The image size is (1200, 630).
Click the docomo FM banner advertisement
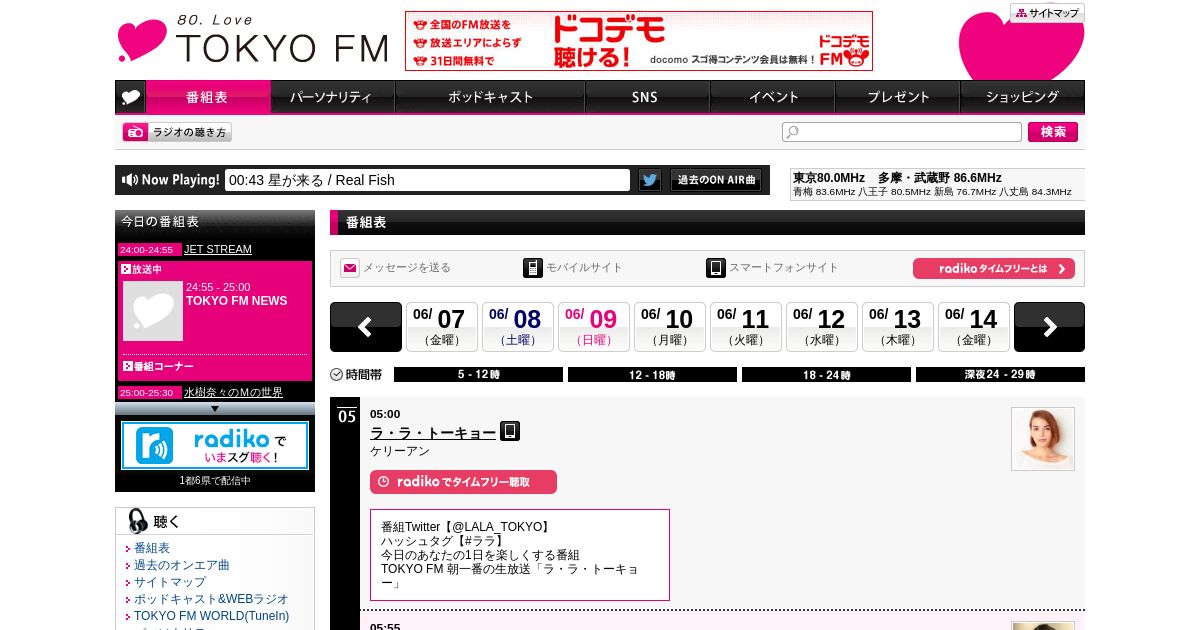click(x=638, y=41)
